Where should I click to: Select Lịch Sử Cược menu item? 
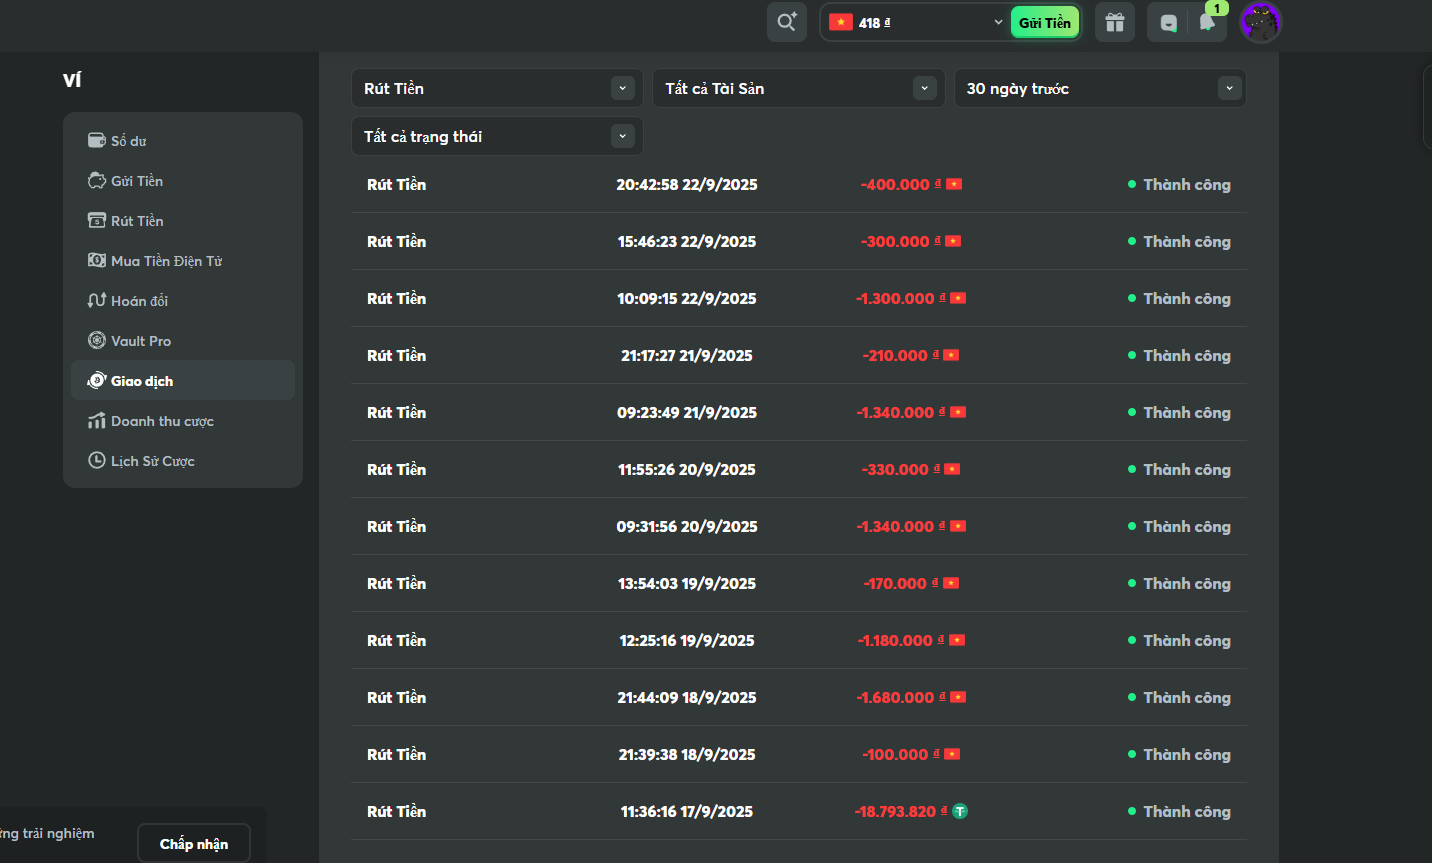coord(152,461)
